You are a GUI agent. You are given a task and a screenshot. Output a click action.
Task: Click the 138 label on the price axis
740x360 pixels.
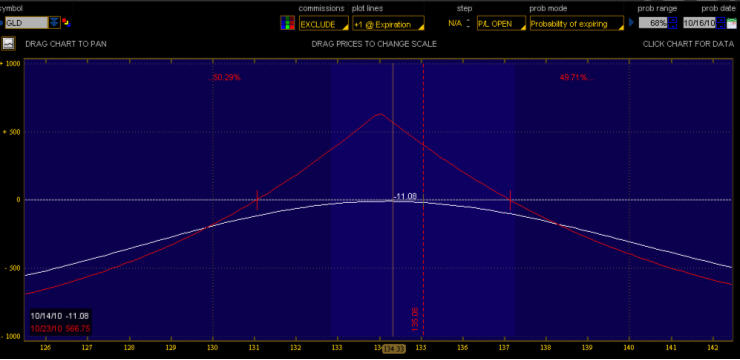[546, 348]
